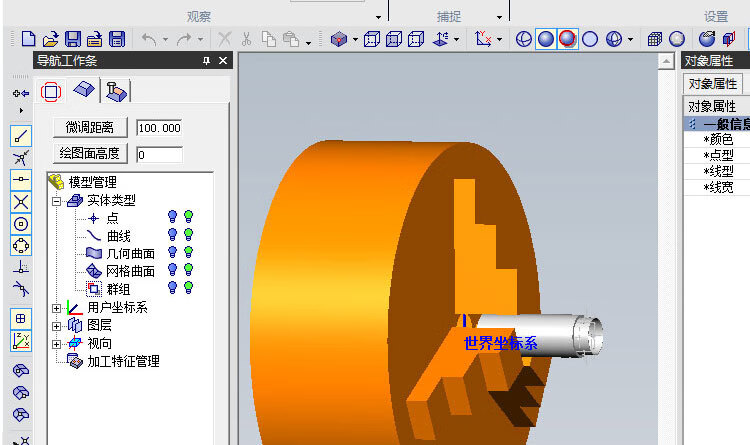This screenshot has height=445, width=750.
Task: Toggle endpoint snap line icon
Action: click(x=21, y=136)
